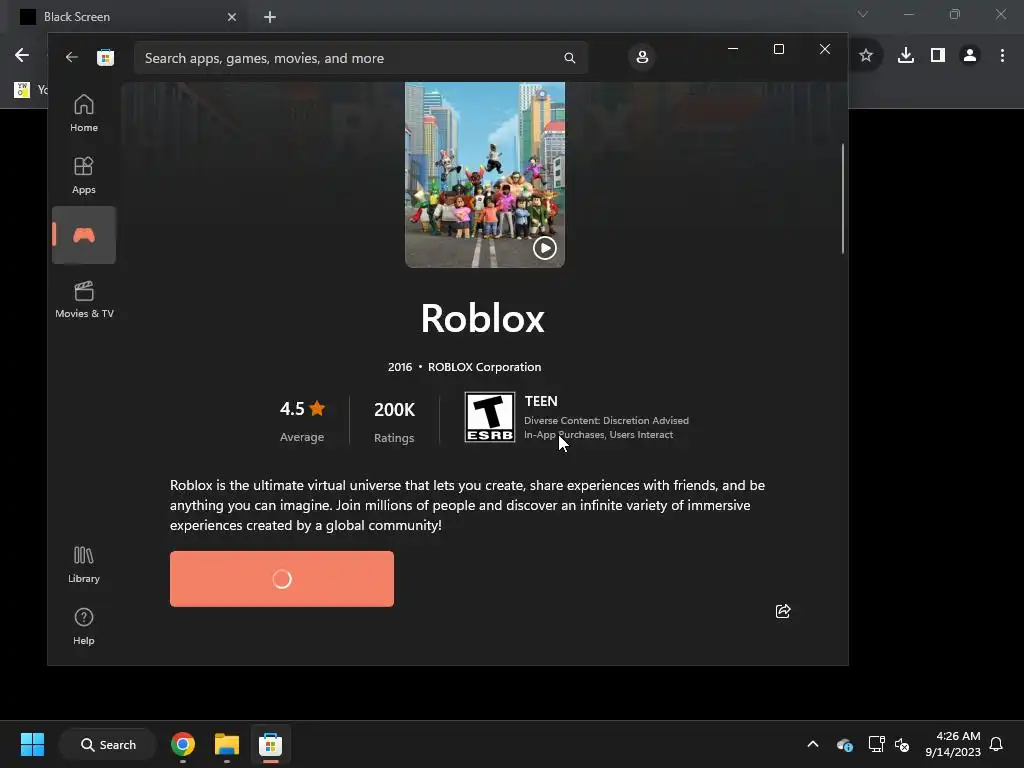This screenshot has width=1024, height=768.
Task: Maximize the Microsoft Store window
Action: coord(778,49)
